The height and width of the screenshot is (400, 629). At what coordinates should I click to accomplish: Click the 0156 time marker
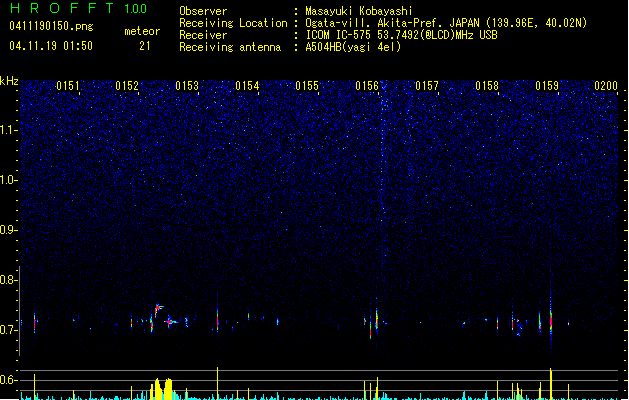click(367, 86)
